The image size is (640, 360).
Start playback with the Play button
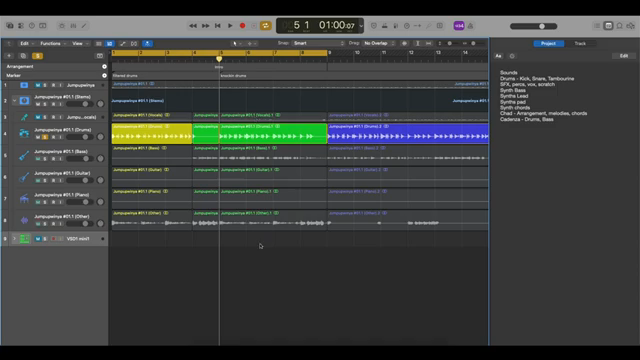tap(230, 26)
